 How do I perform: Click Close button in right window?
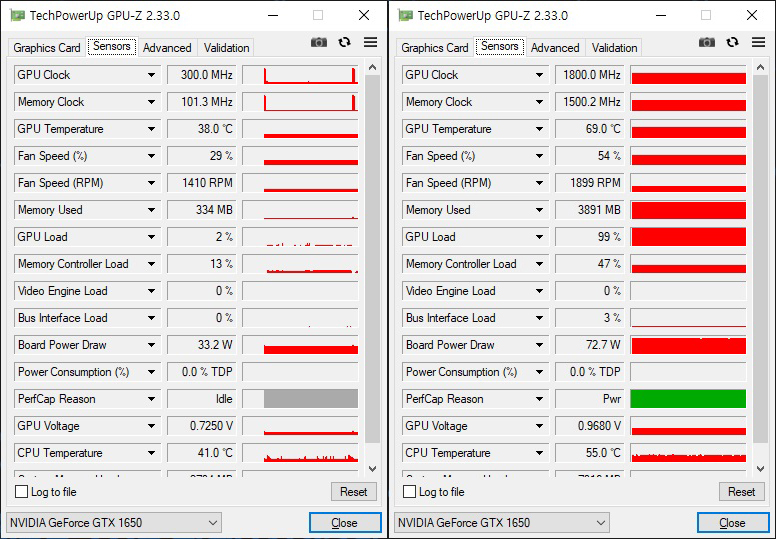click(x=733, y=523)
